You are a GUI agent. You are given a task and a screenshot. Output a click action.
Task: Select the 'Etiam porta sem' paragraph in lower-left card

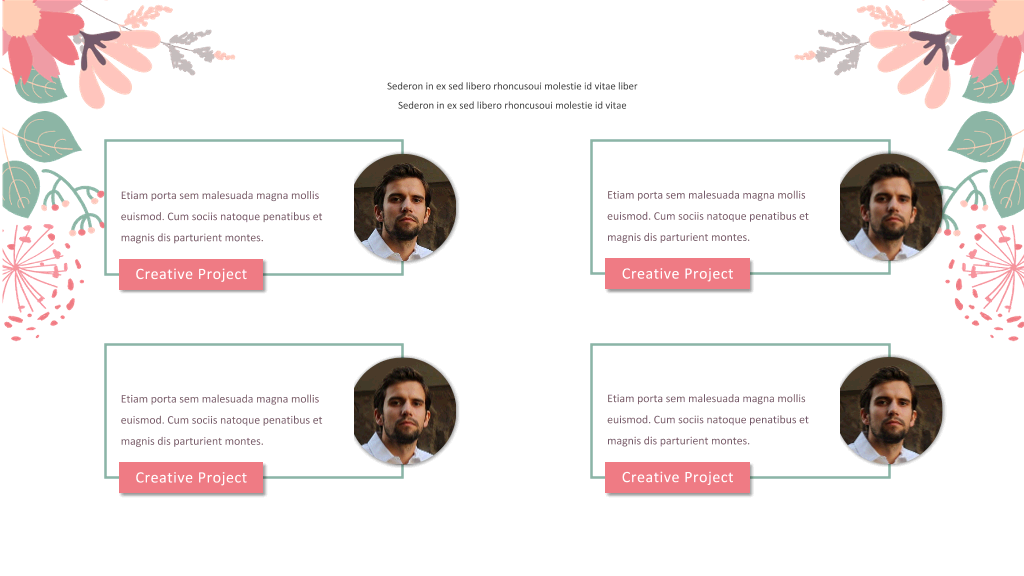point(221,420)
